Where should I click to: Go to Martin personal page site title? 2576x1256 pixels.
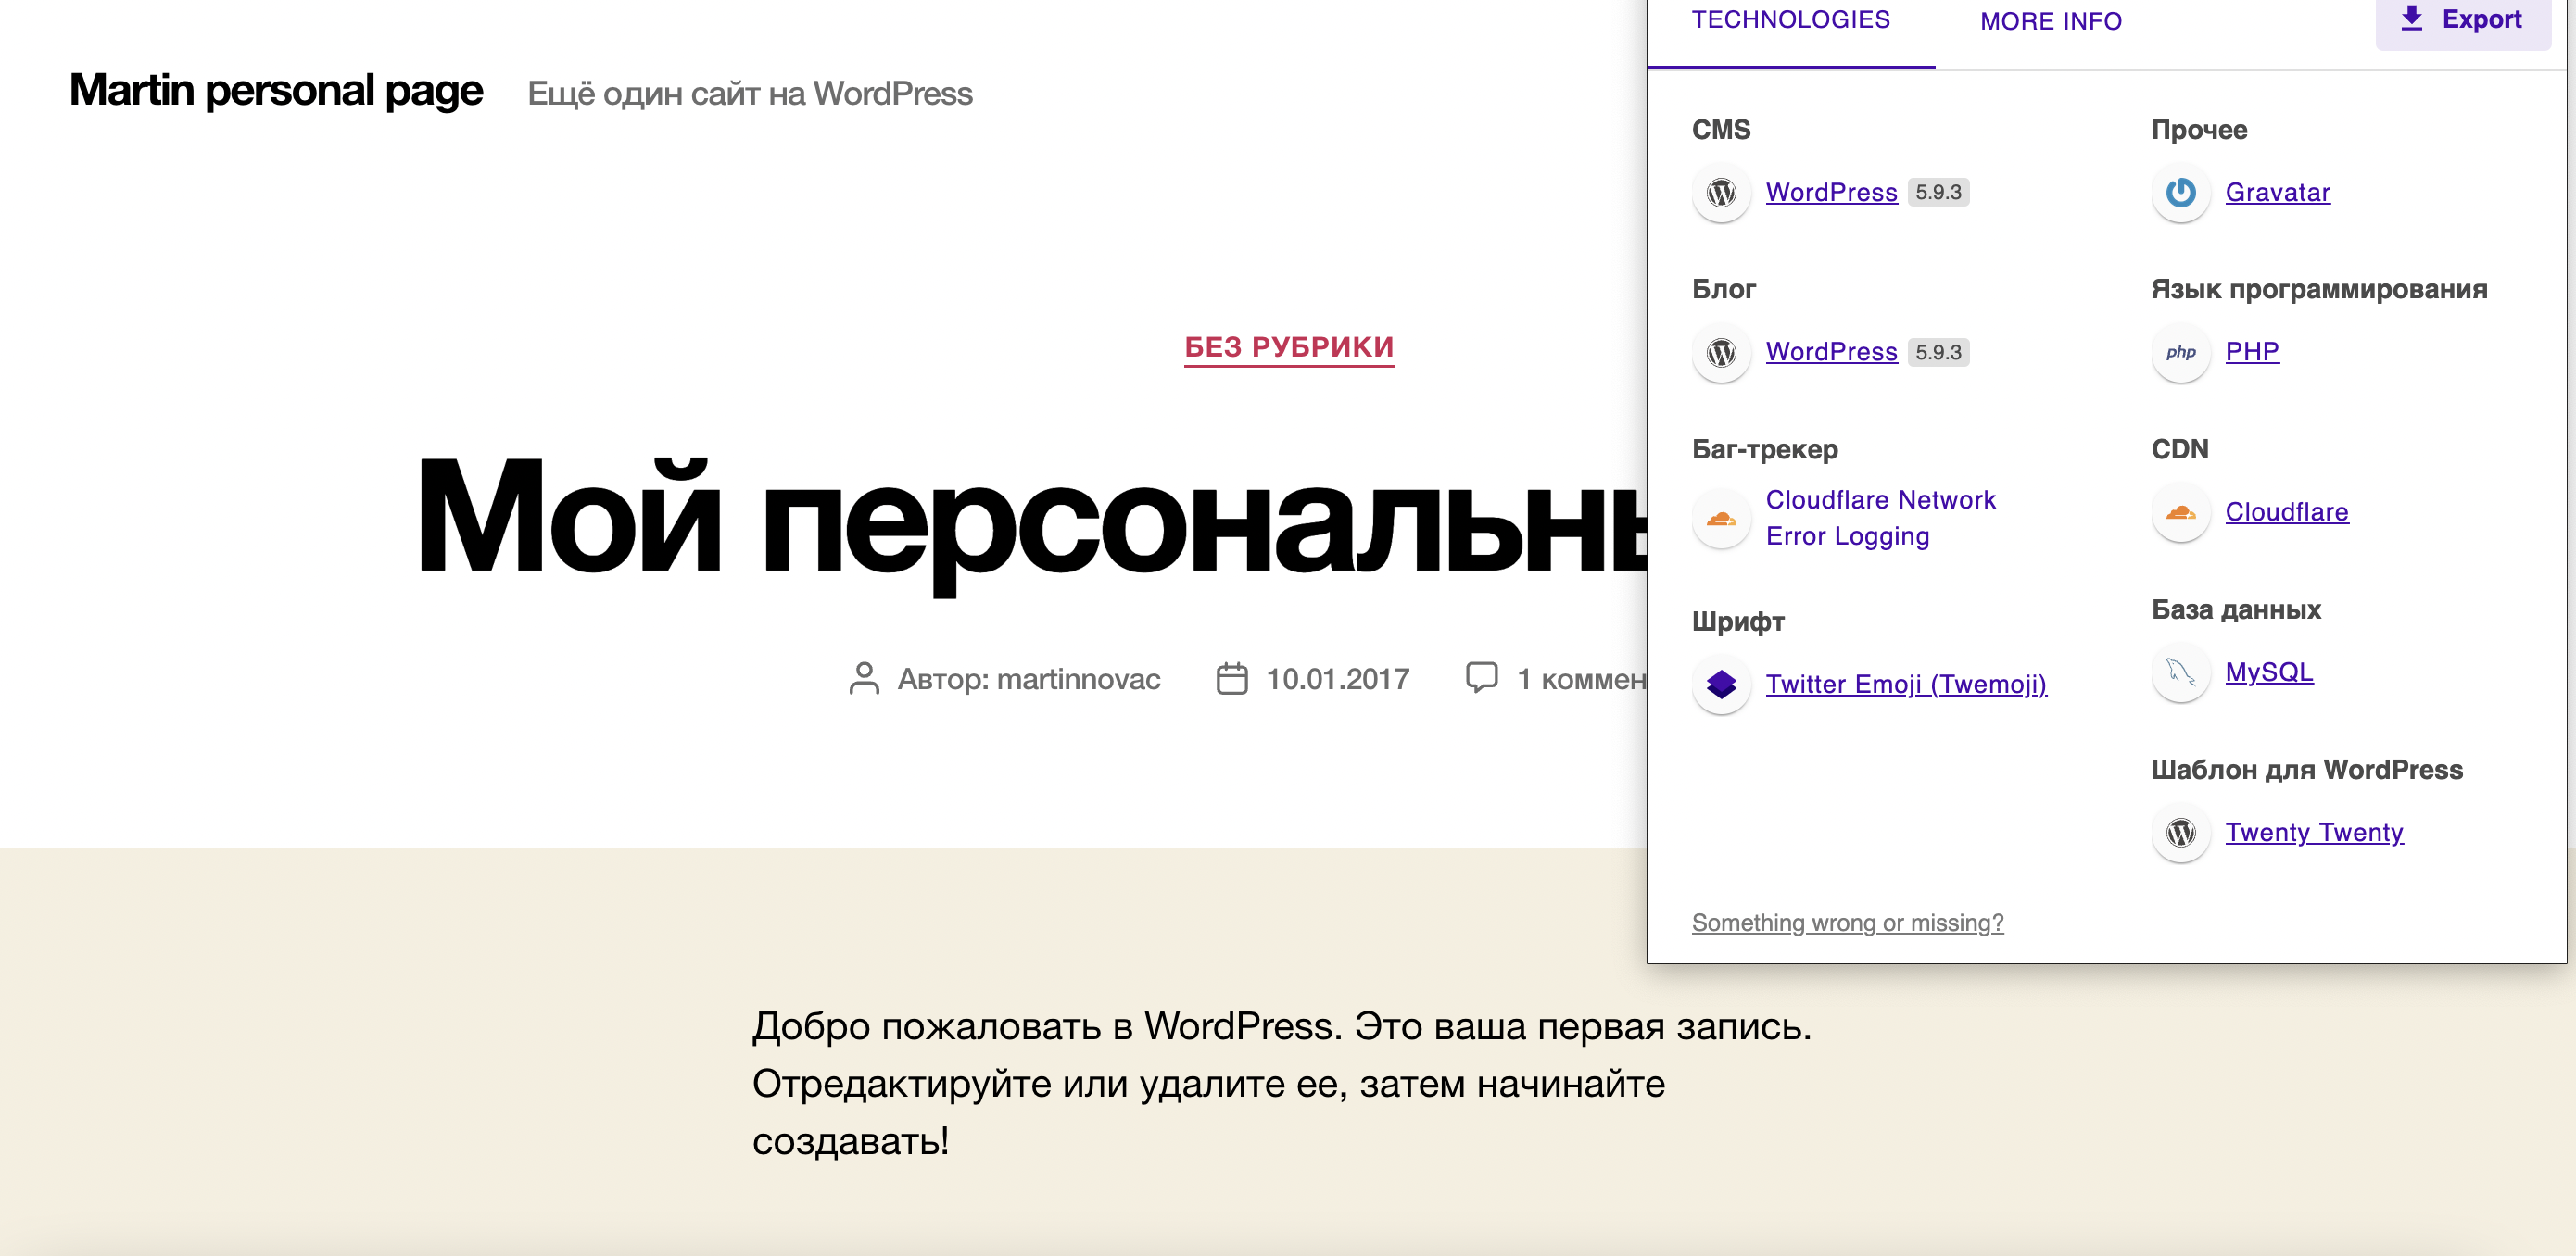click(x=276, y=90)
